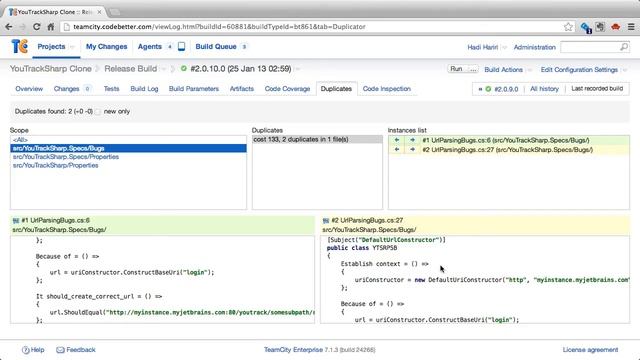Open the Hadi Hariri user dropdown
Image resolution: width=640 pixels, height=360 pixels.
pos(504,47)
